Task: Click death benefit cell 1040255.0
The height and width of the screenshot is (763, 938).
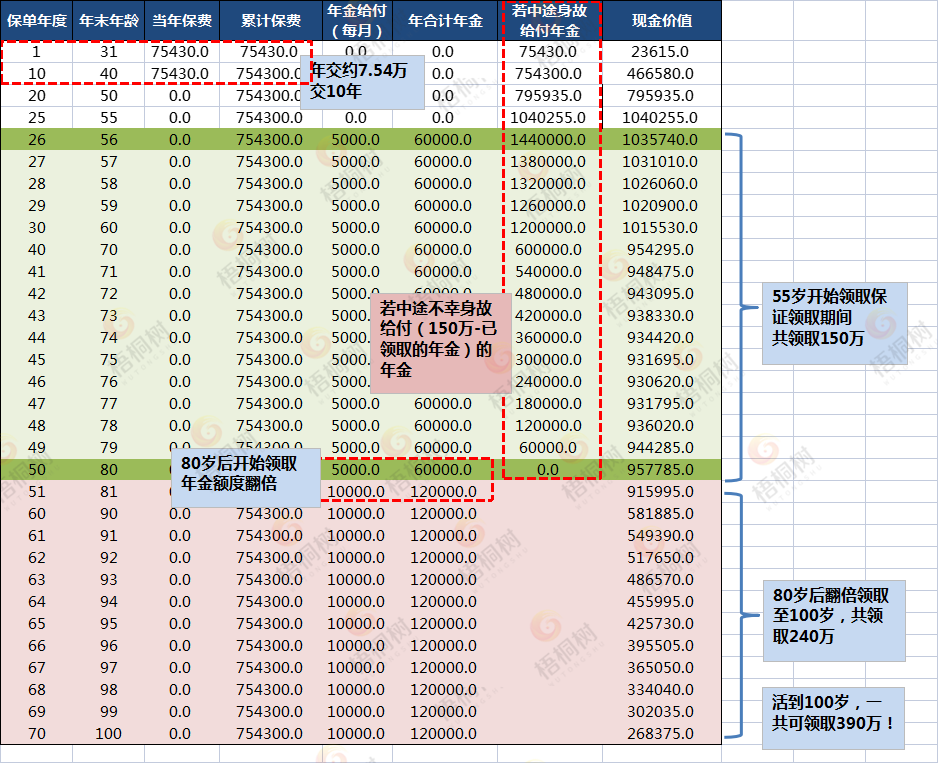Action: (x=548, y=117)
